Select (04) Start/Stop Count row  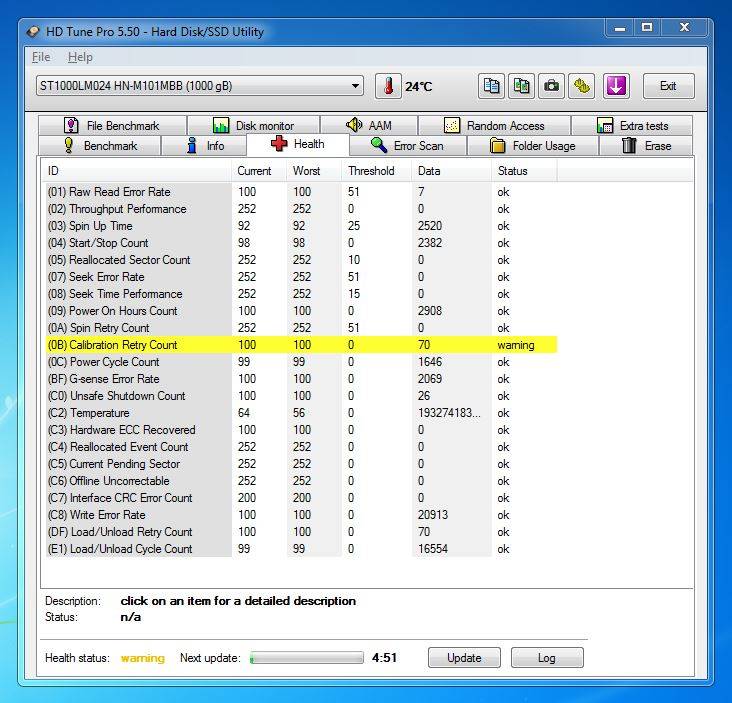[x=301, y=243]
